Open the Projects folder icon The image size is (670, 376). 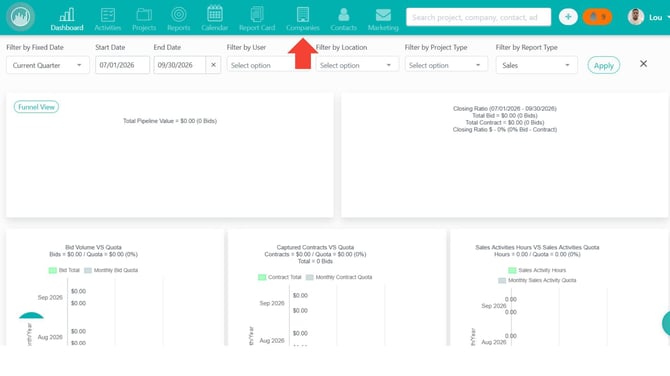coord(144,15)
